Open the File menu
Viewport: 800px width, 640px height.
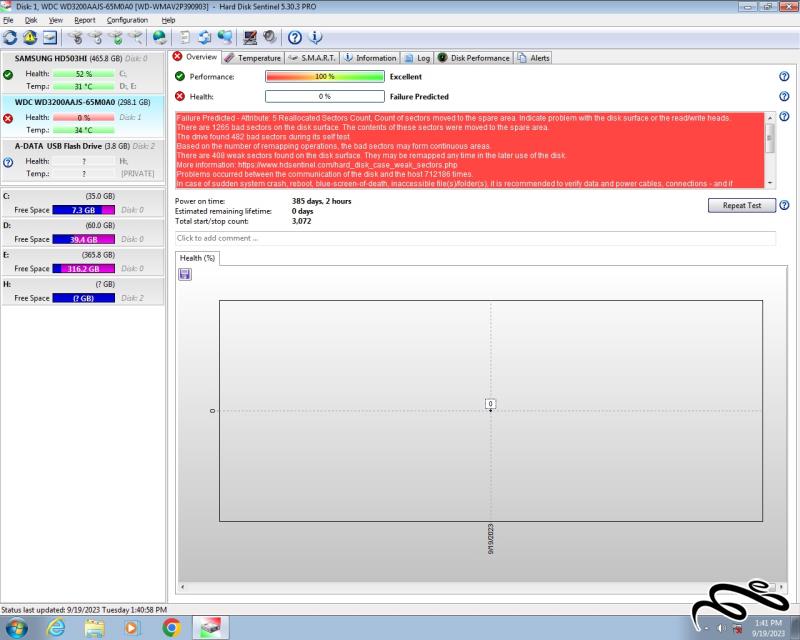(x=8, y=20)
